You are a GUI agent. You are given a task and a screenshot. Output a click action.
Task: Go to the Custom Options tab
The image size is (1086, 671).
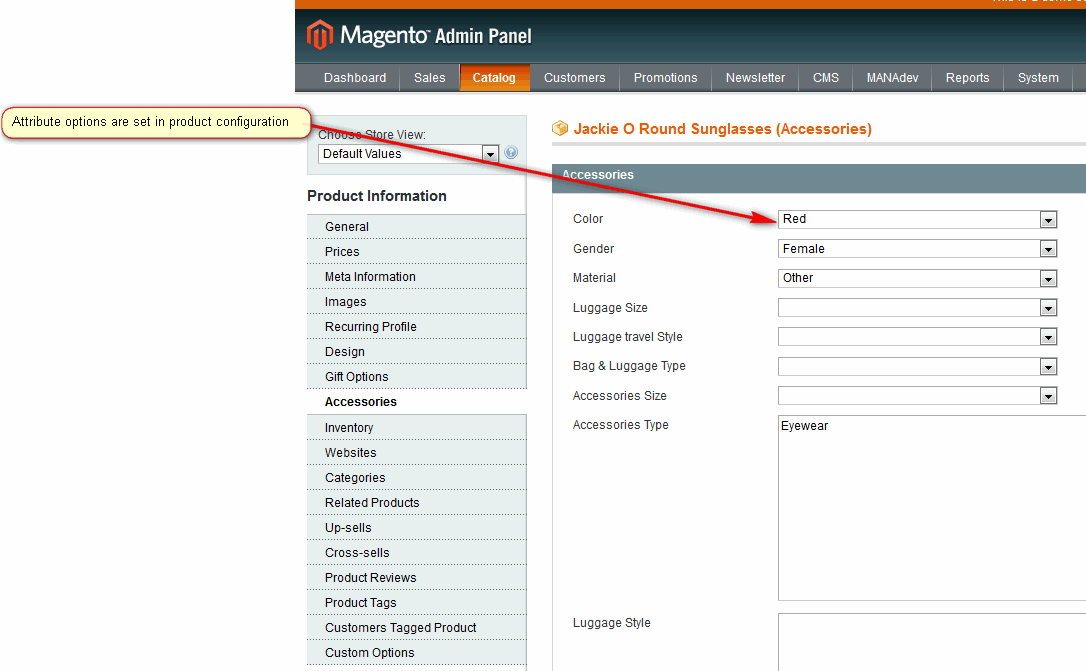(x=416, y=652)
